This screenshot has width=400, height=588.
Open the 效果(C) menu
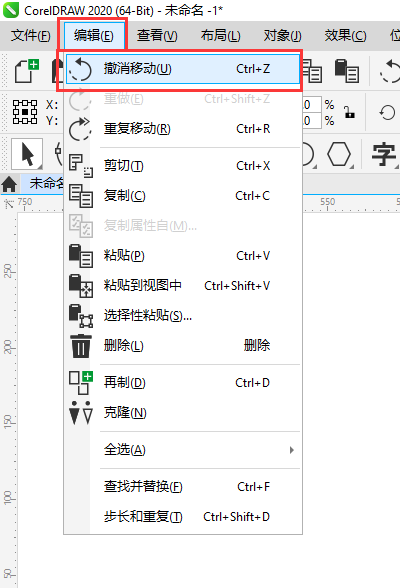pos(345,36)
